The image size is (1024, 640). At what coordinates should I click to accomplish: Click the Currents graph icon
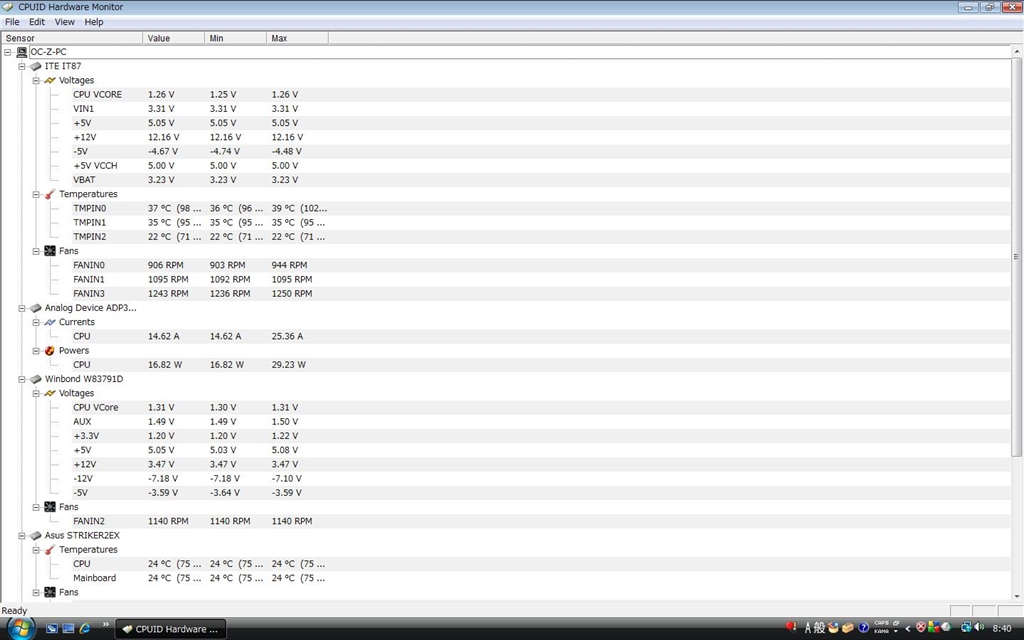(50, 322)
